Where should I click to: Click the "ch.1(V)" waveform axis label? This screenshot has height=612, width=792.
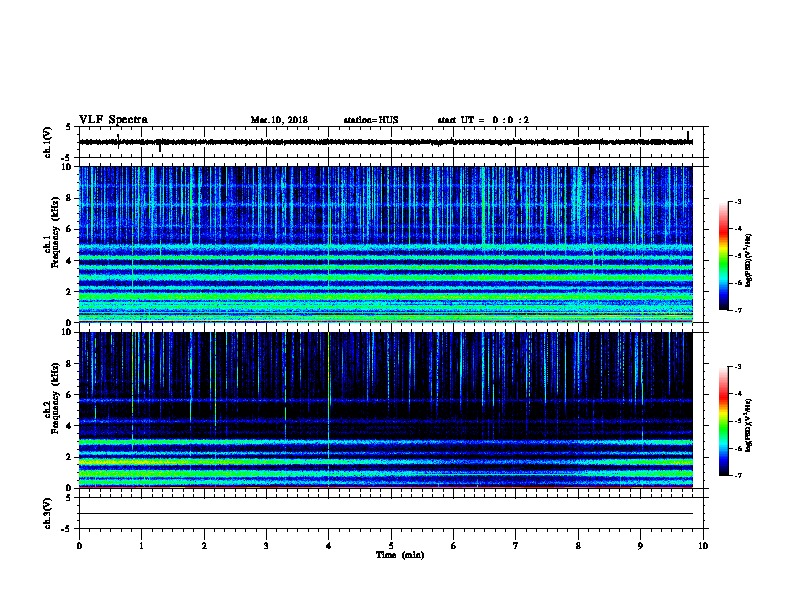click(x=47, y=142)
